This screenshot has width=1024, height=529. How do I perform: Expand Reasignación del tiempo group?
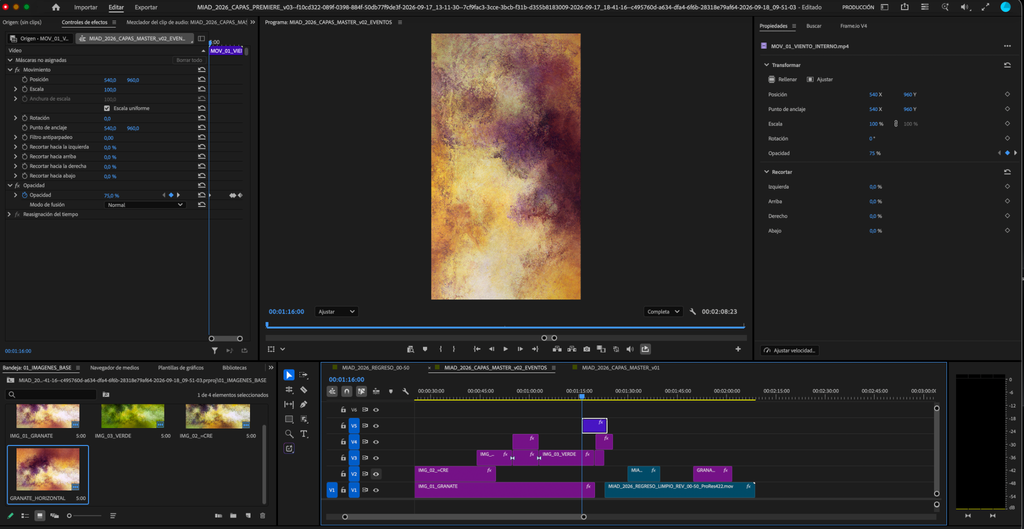pyautogui.click(x=10, y=214)
